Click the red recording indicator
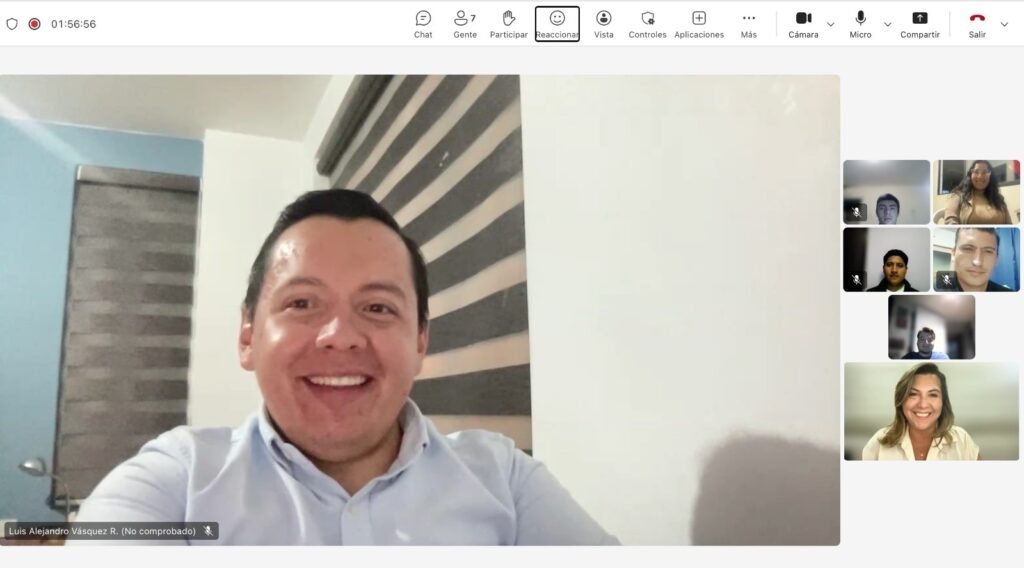Screen dimensions: 1024x568 [34, 24]
